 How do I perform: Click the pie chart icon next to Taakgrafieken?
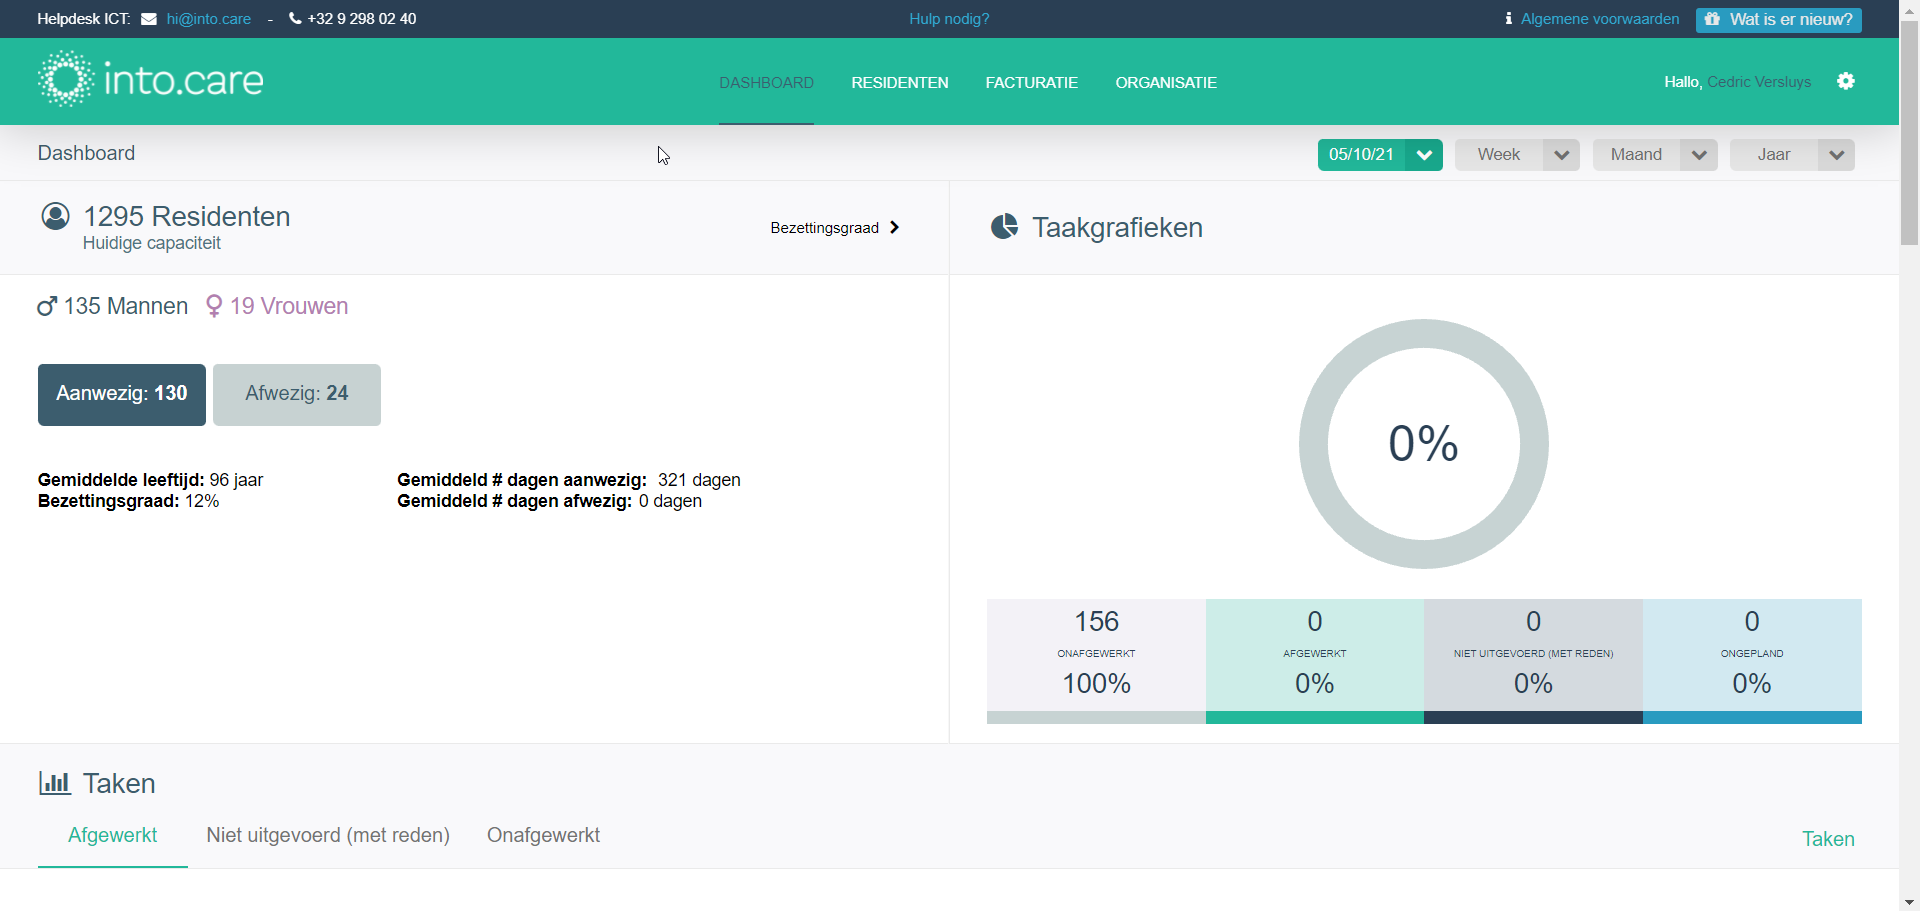point(1004,227)
